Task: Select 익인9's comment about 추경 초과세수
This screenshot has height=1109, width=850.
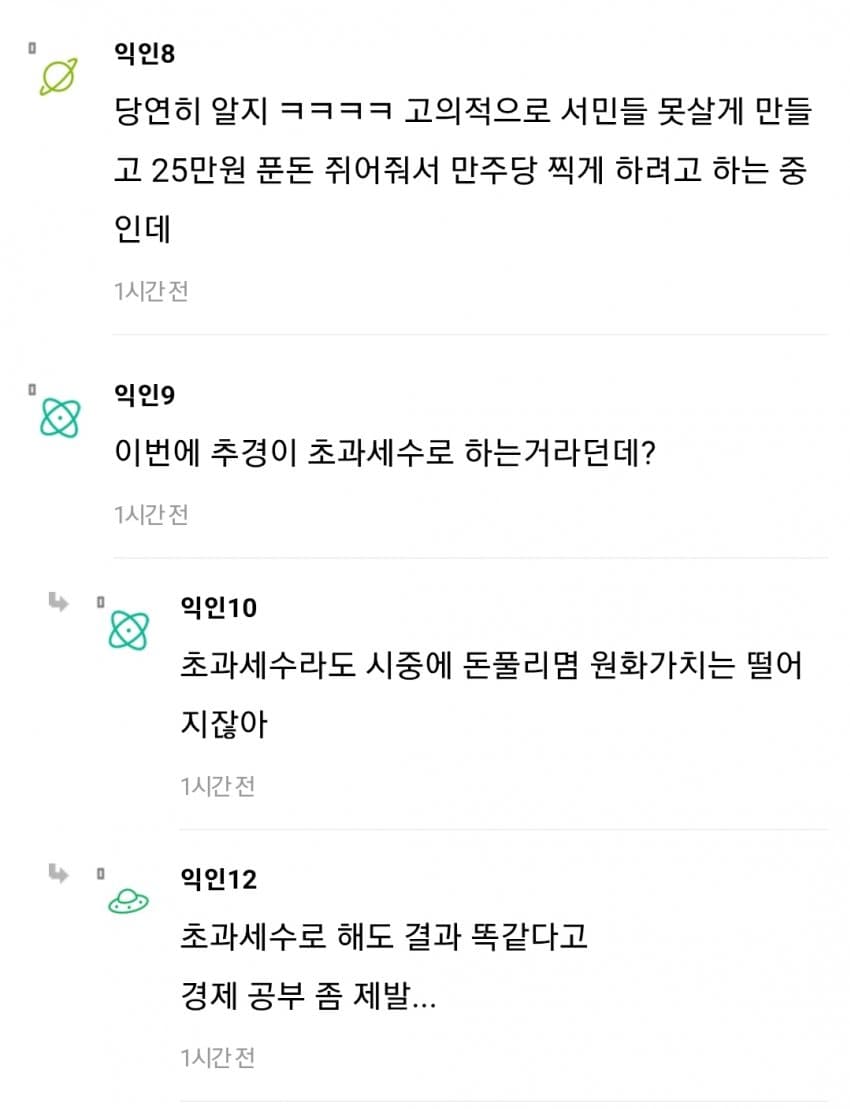Action: pyautogui.click(x=385, y=455)
